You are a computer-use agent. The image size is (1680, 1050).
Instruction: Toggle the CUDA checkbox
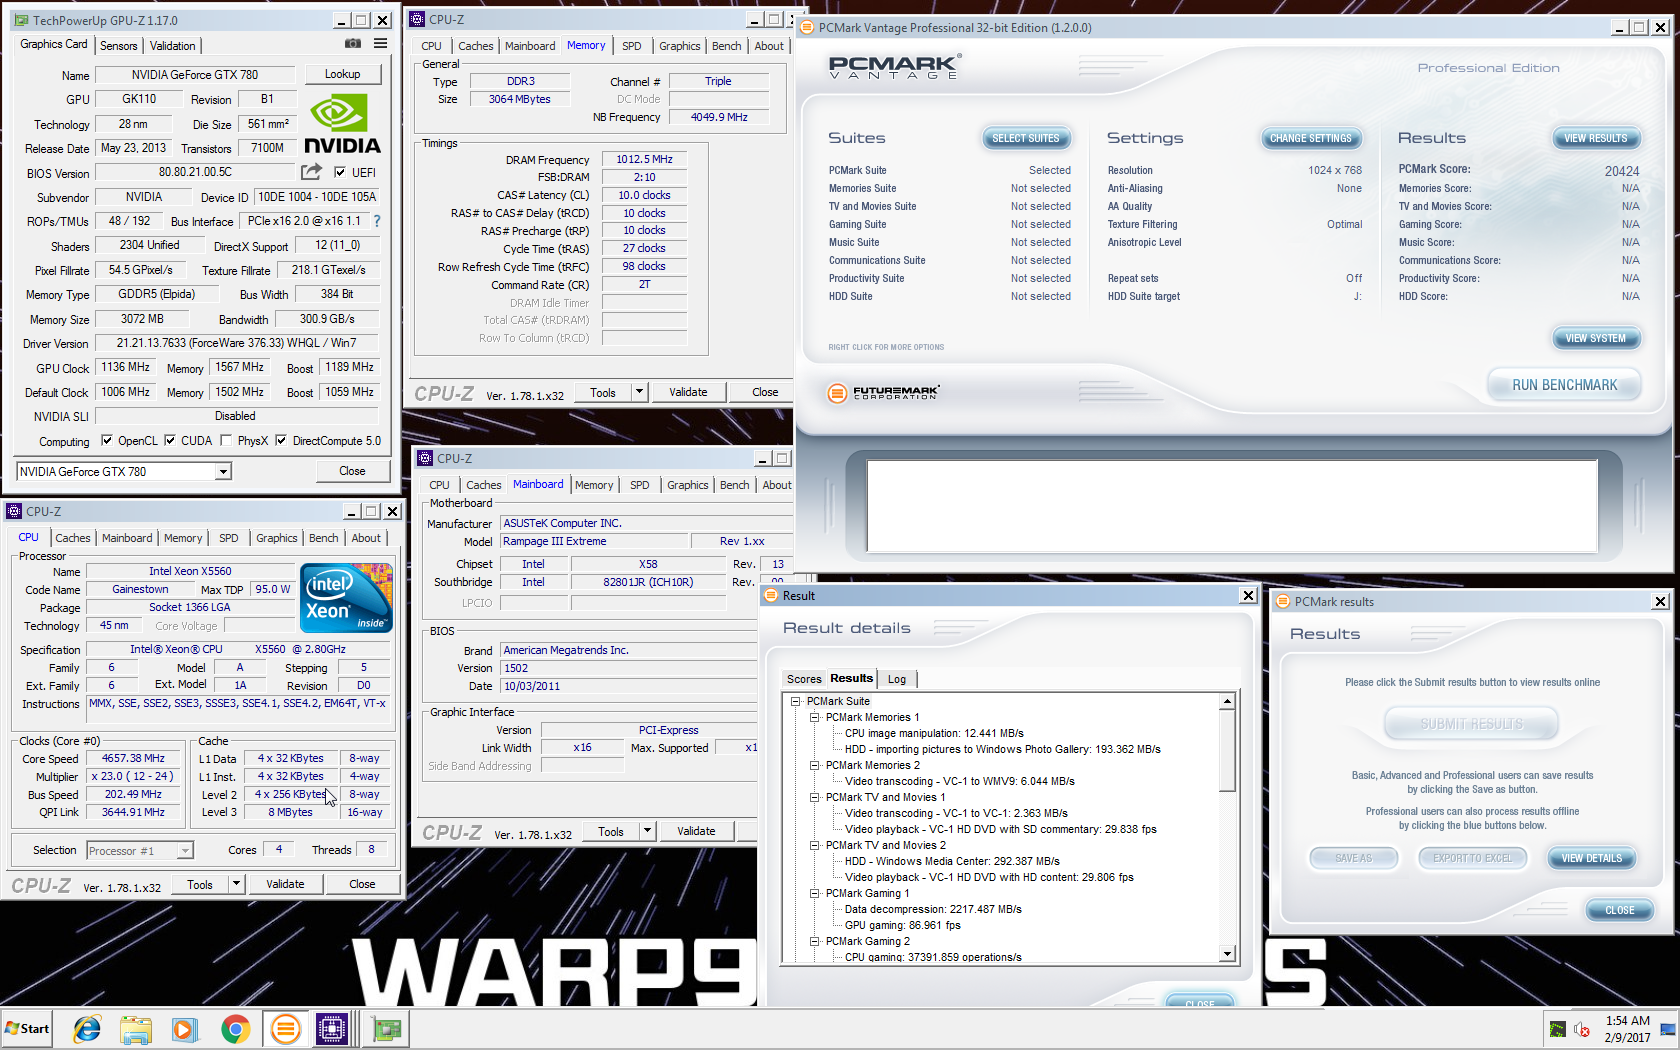click(170, 440)
